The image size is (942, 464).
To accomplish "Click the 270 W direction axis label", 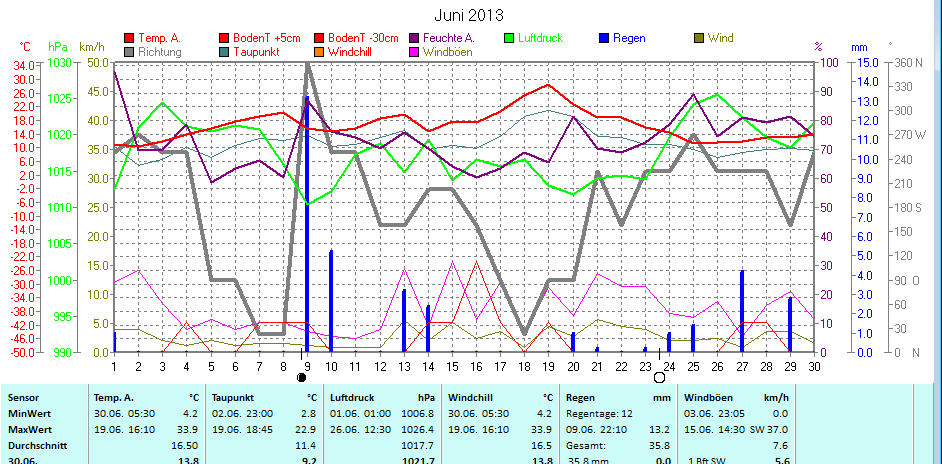I will click(x=910, y=135).
